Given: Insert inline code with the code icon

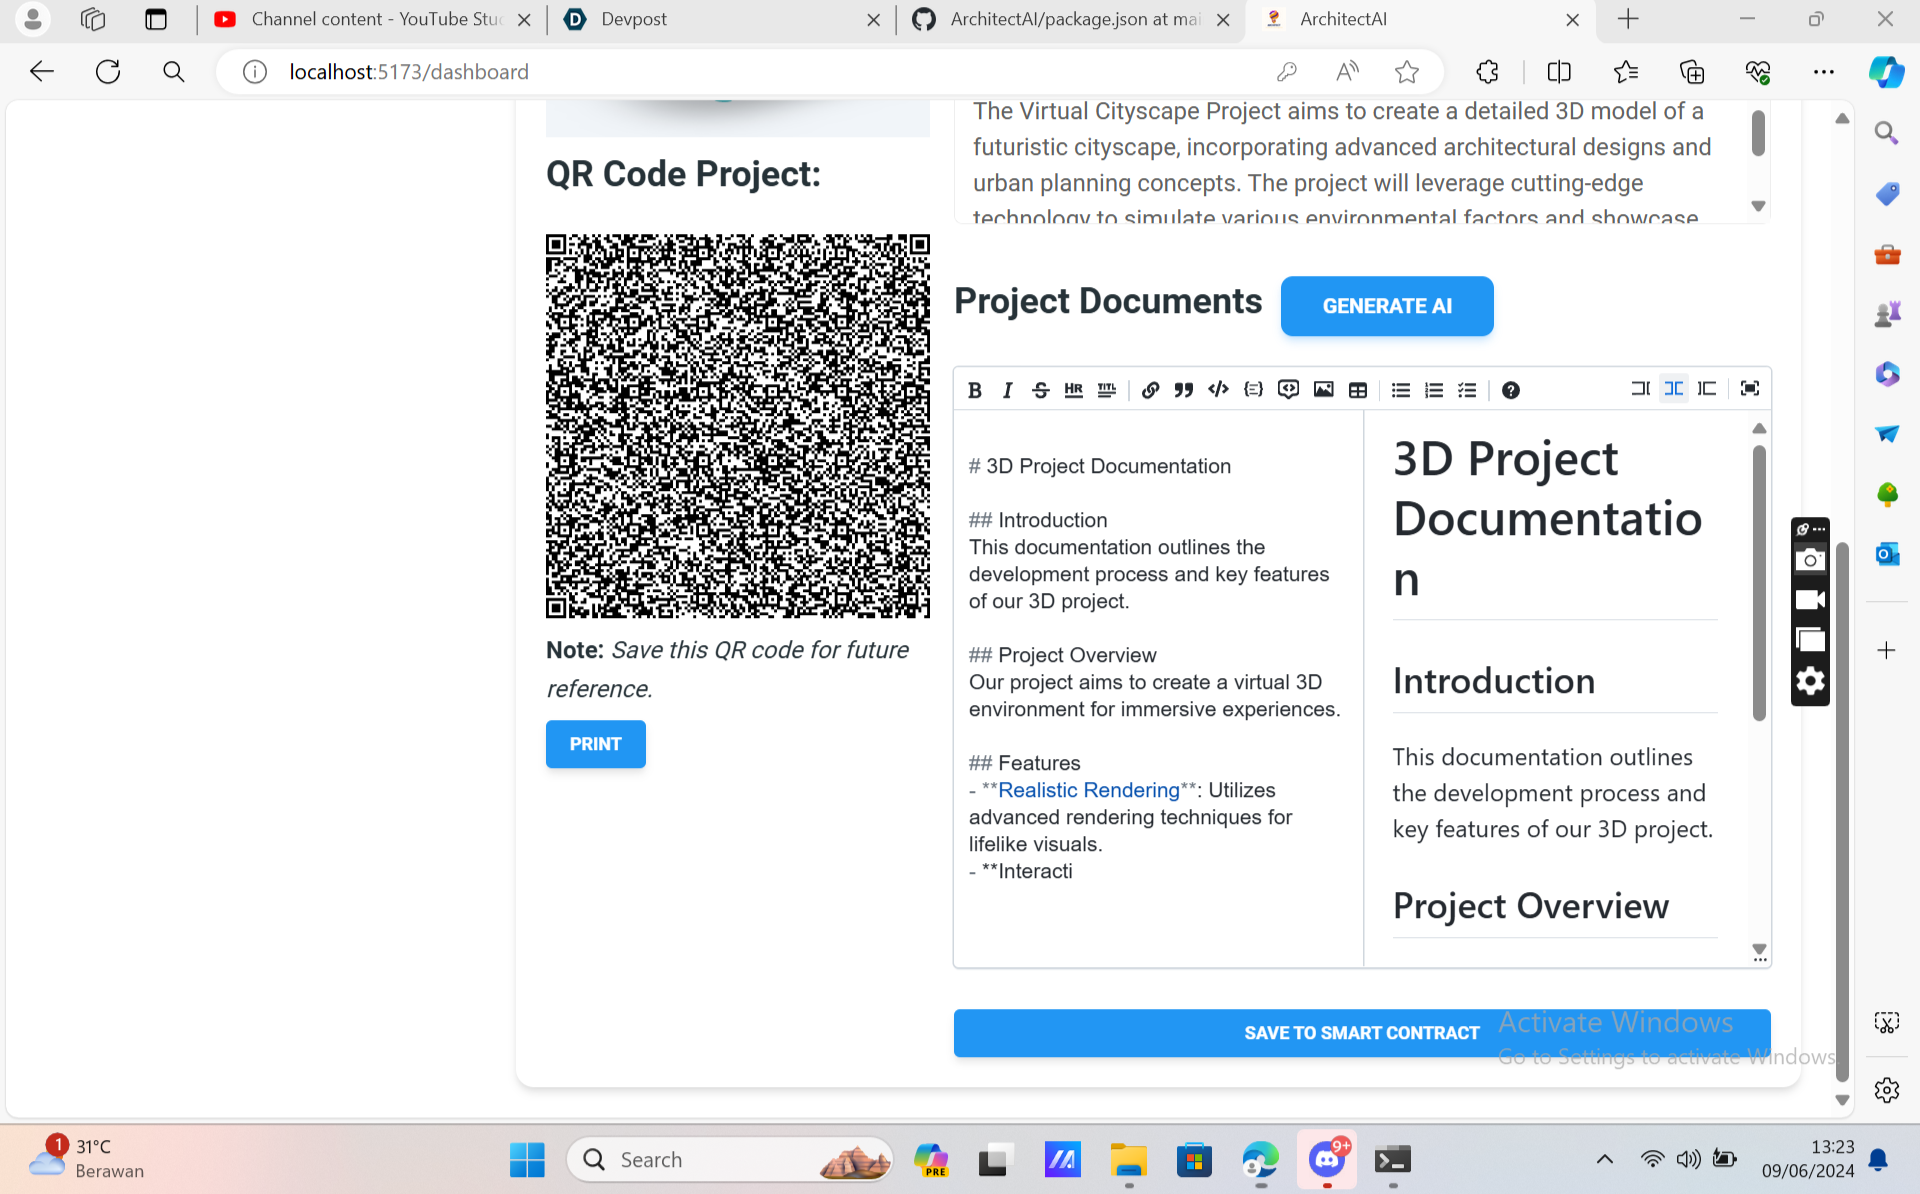Looking at the screenshot, I should [1218, 390].
